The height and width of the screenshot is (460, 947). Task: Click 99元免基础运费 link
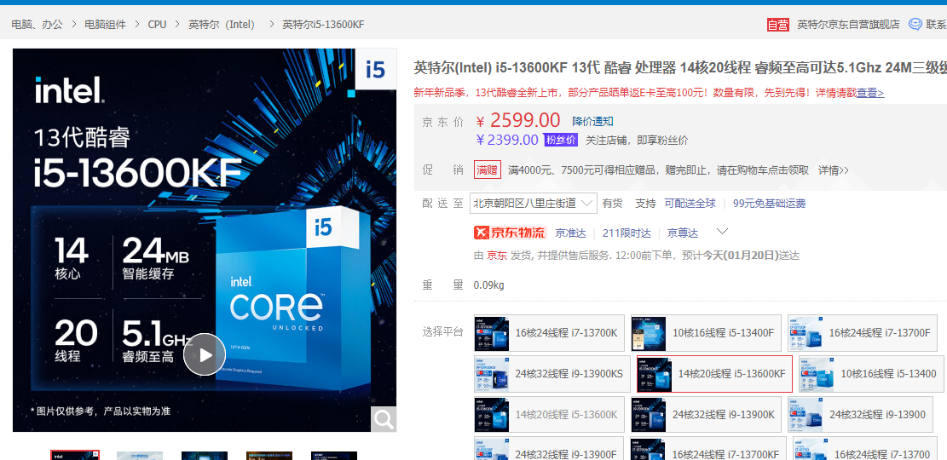[x=769, y=203]
